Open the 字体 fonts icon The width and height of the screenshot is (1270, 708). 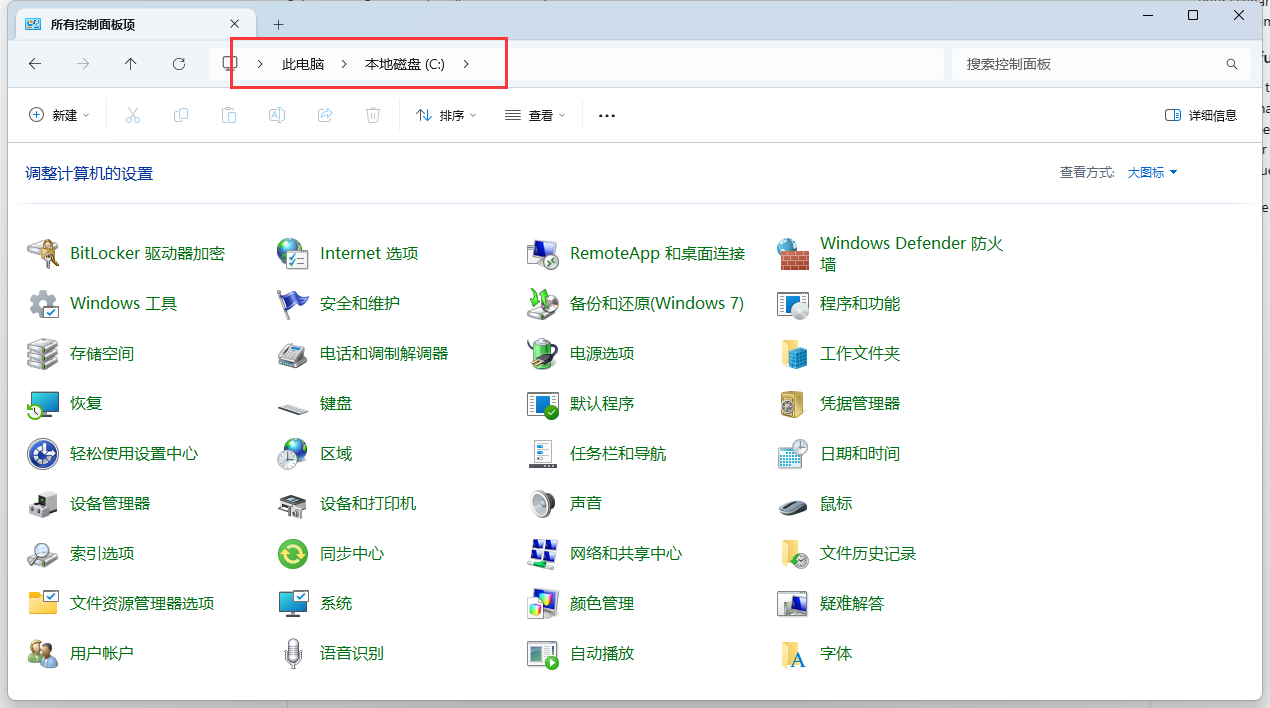pyautogui.click(x=793, y=654)
